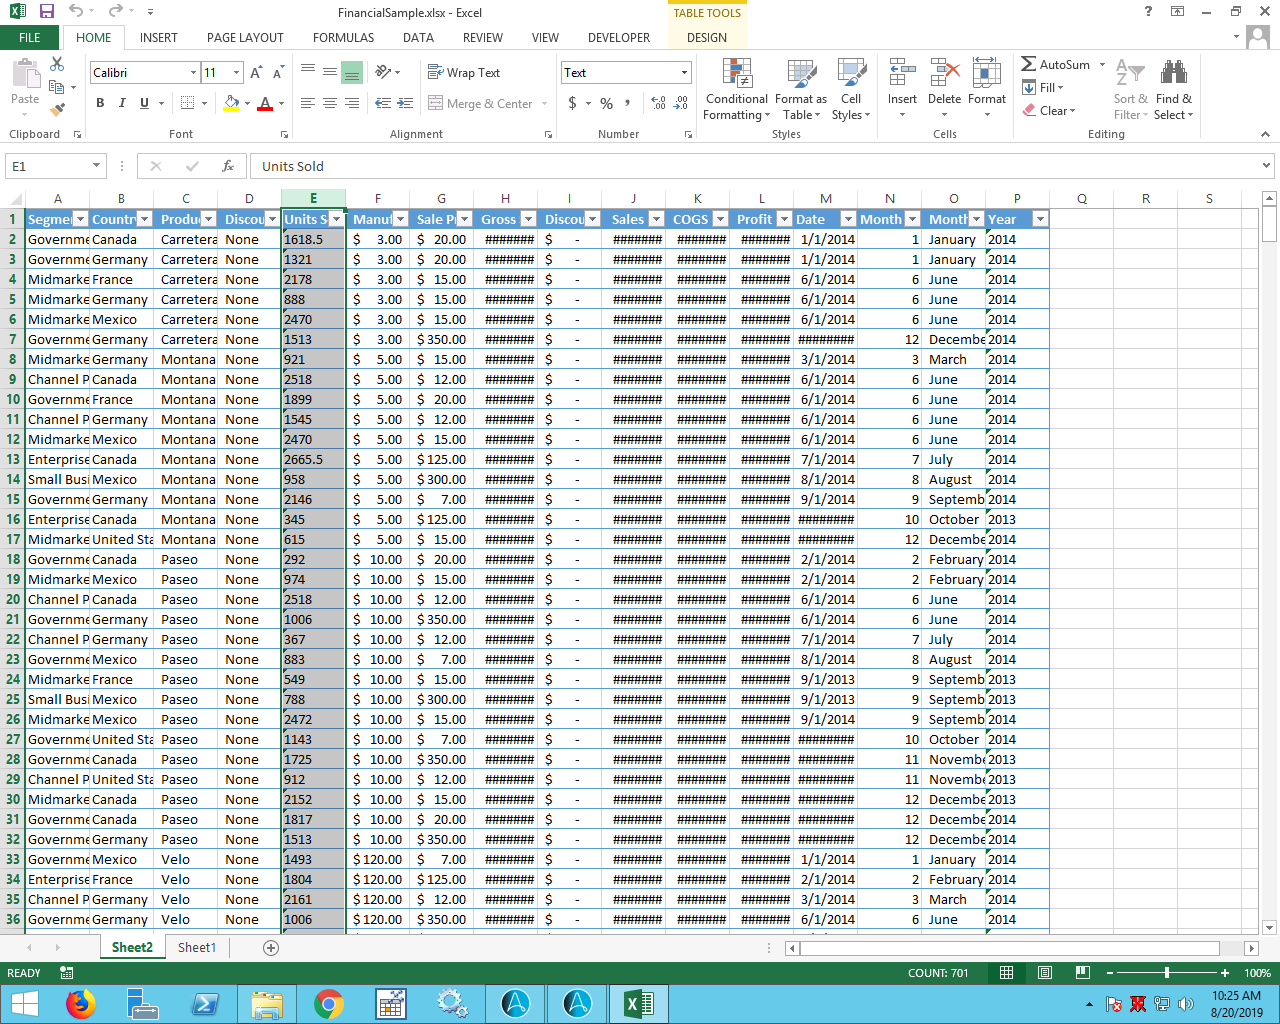Expand the Number Format dropdown
The width and height of the screenshot is (1280, 1024).
click(684, 73)
